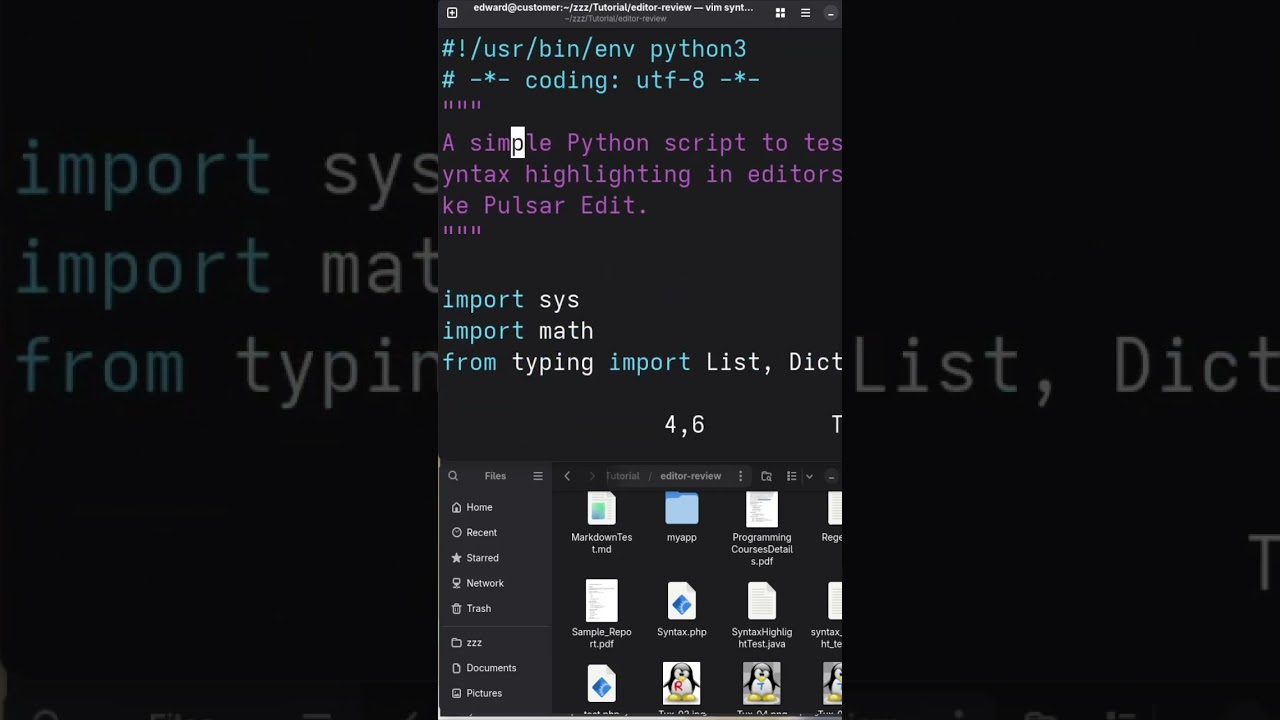Click the search icon in Files

pos(453,476)
